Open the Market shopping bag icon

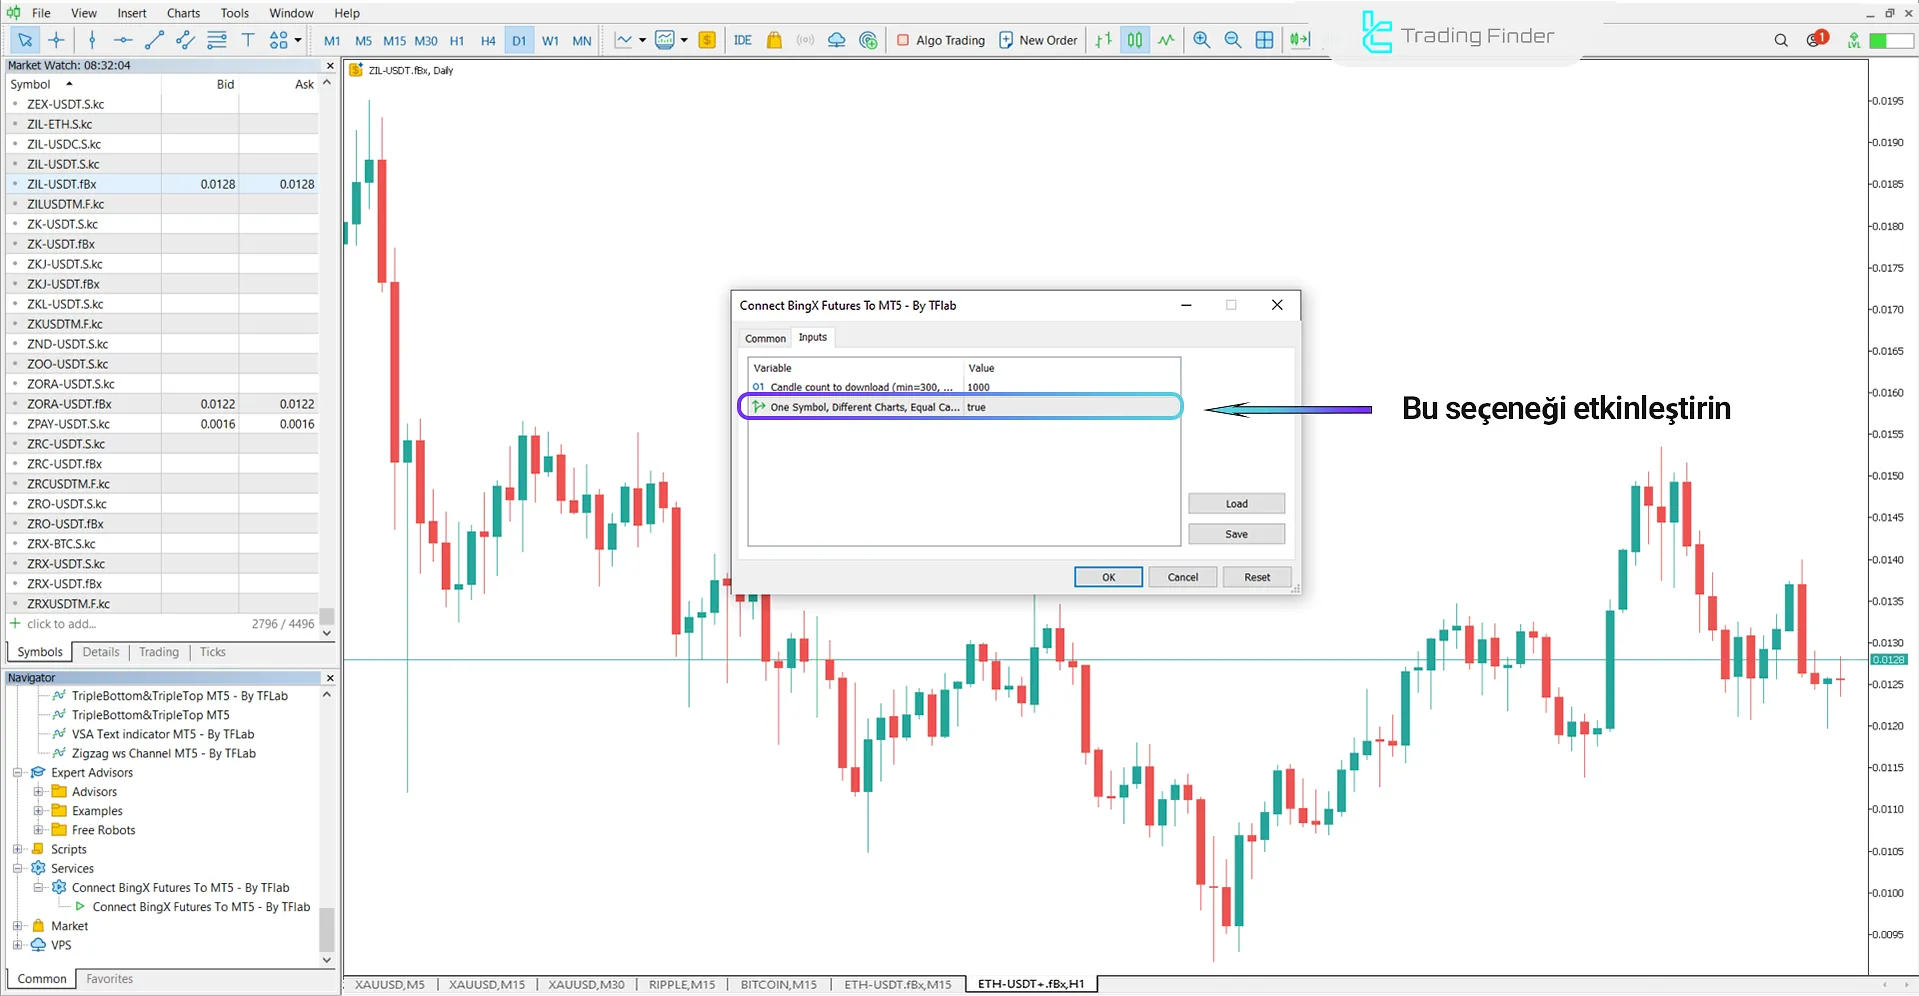tap(774, 40)
